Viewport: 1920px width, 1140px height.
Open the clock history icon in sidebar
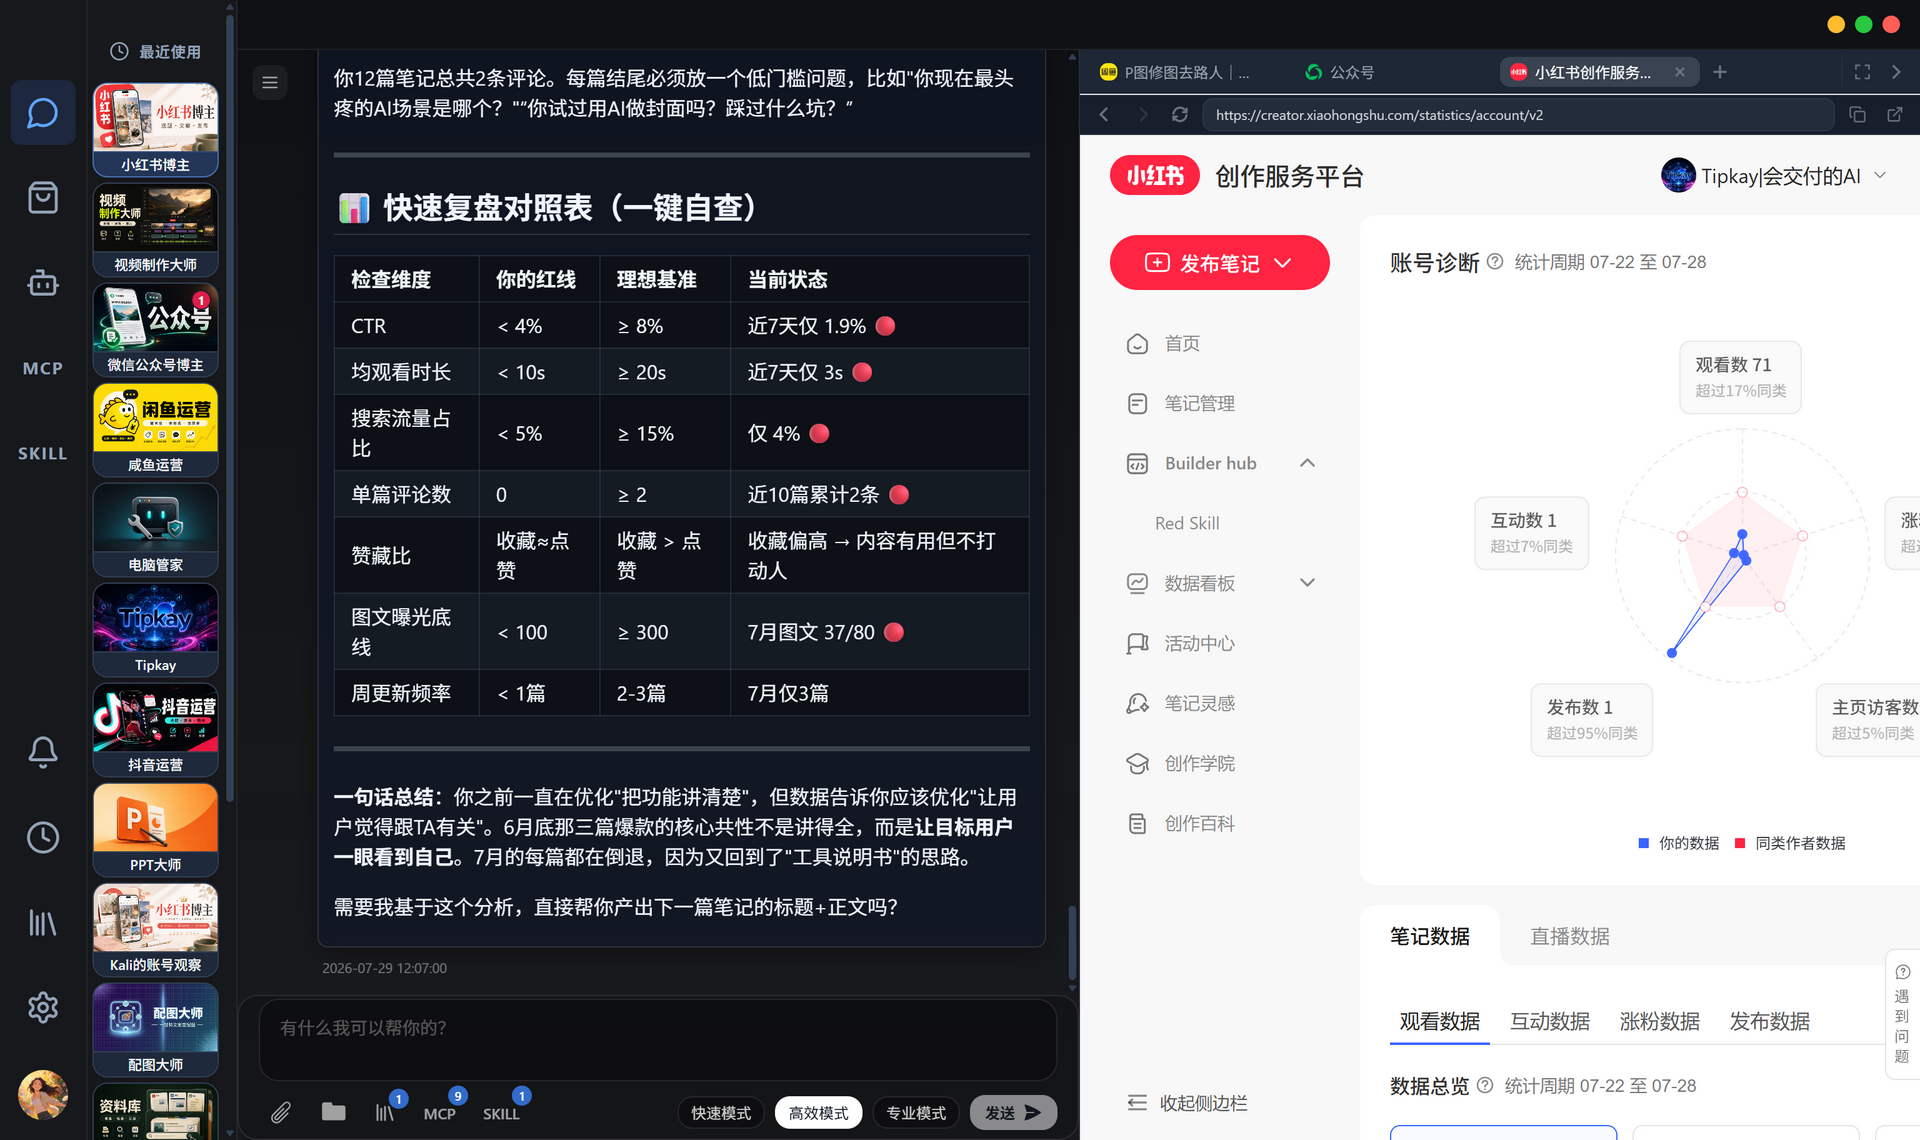pos(42,837)
